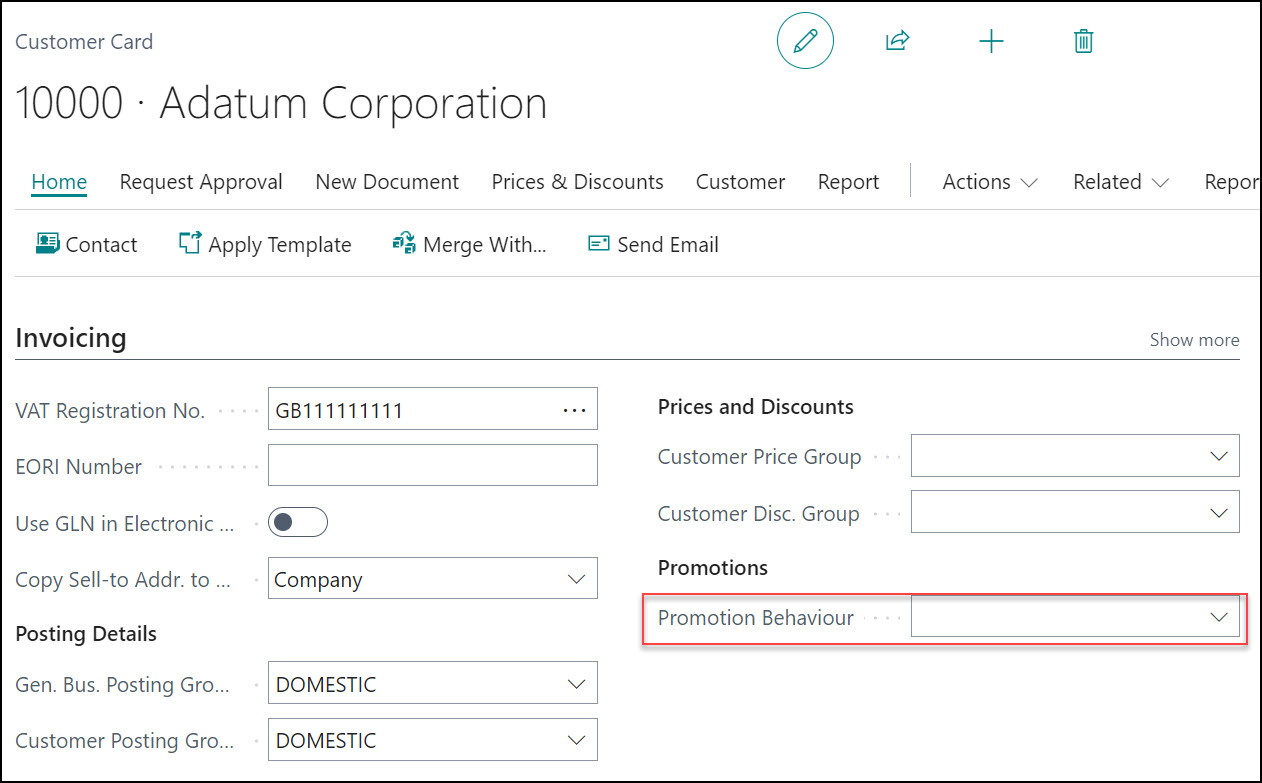This screenshot has width=1262, height=783.
Task: Open the VAT Registration No. ellipsis button
Action: point(574,408)
